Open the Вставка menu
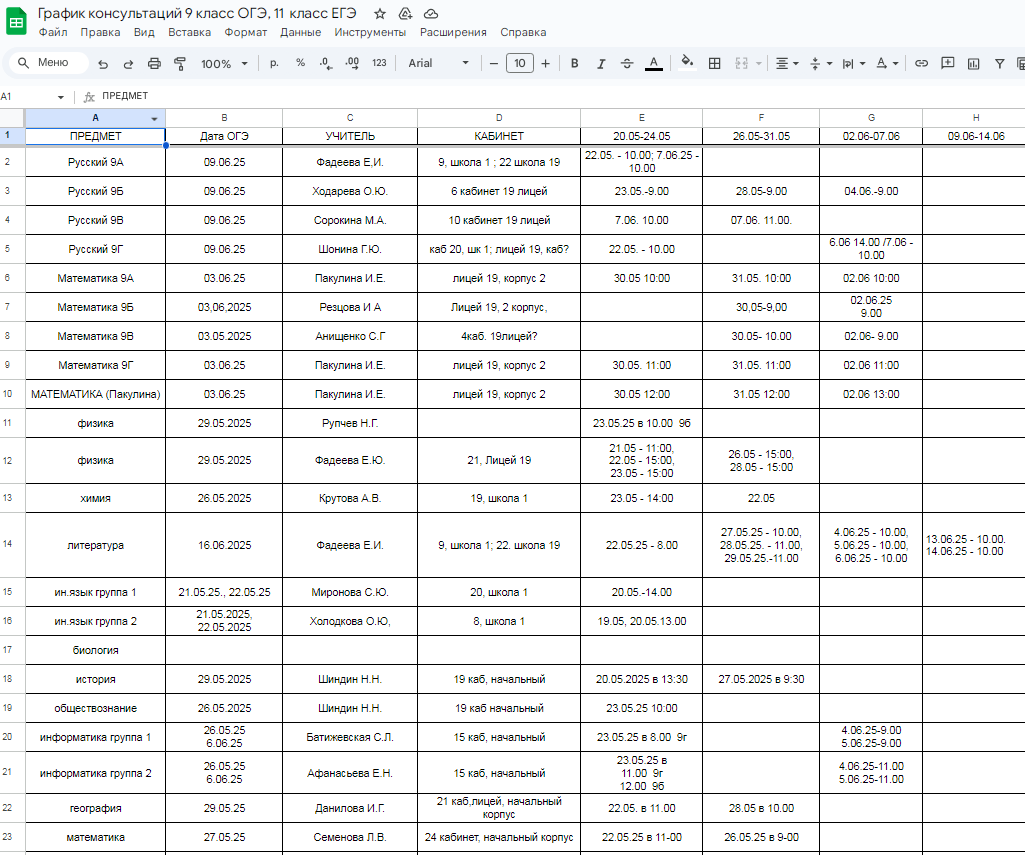Viewport: 1025px width, 855px height. tap(189, 32)
